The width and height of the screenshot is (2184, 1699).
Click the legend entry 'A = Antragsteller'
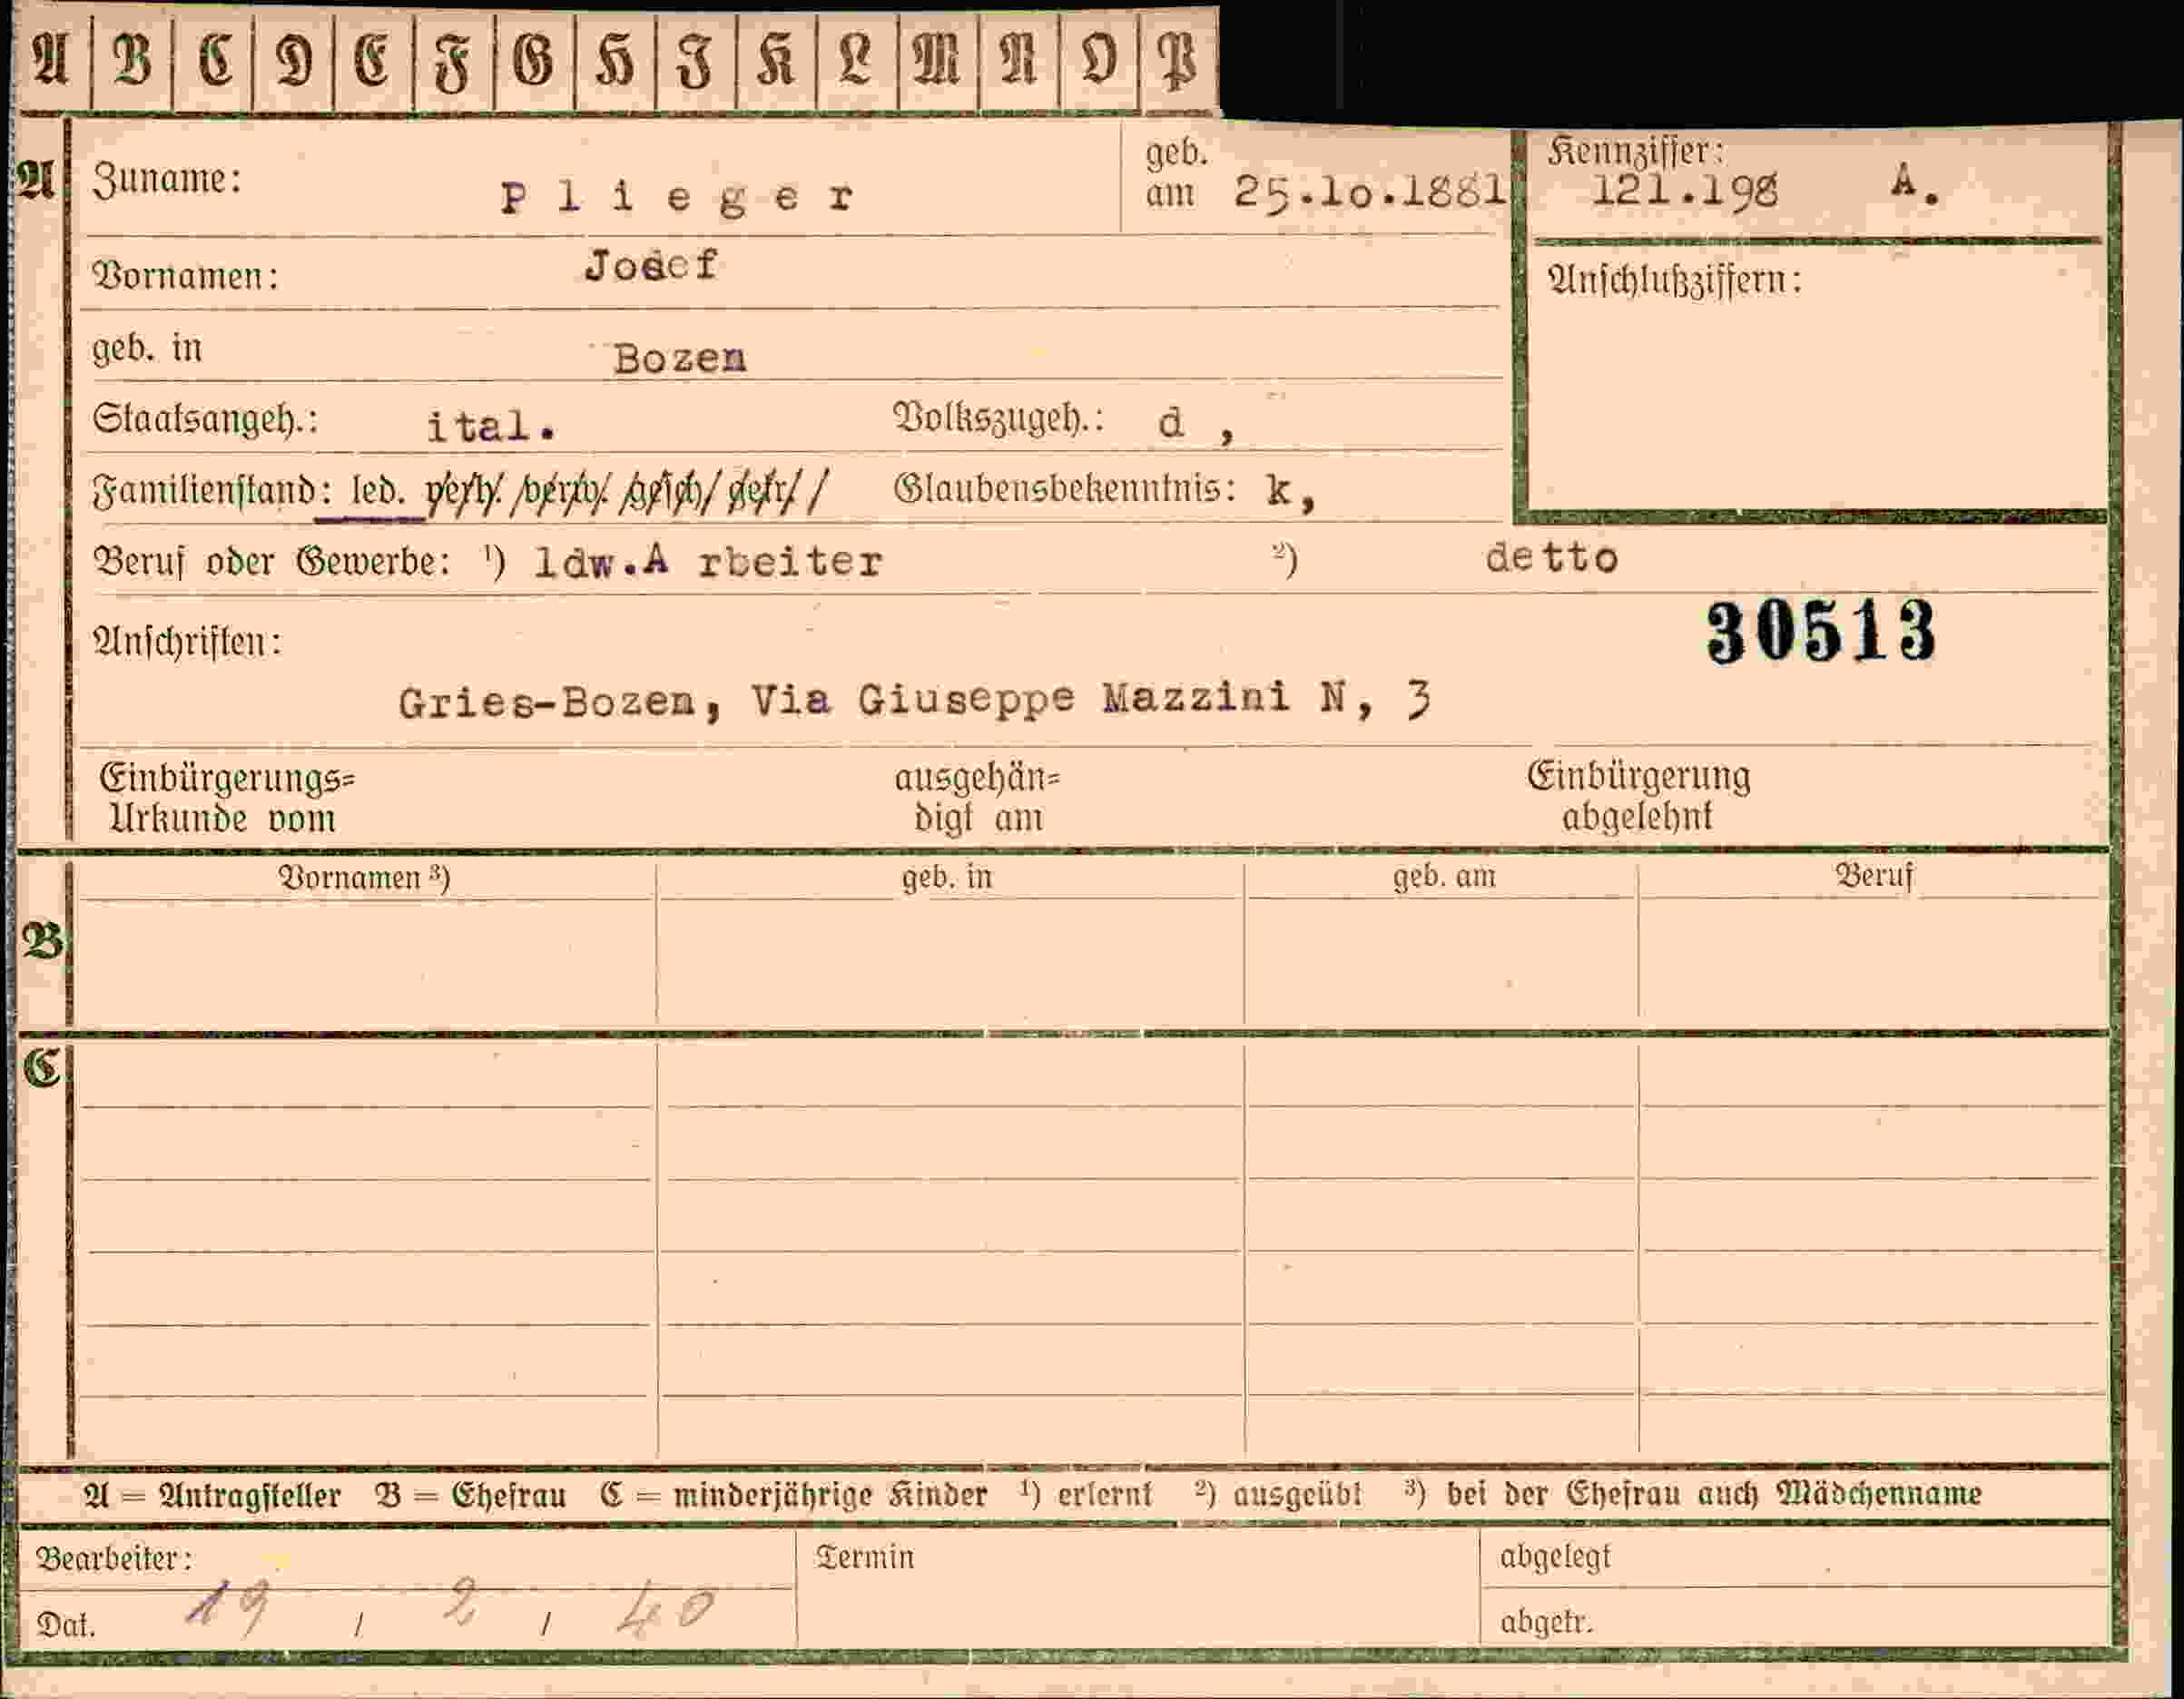pos(213,1496)
